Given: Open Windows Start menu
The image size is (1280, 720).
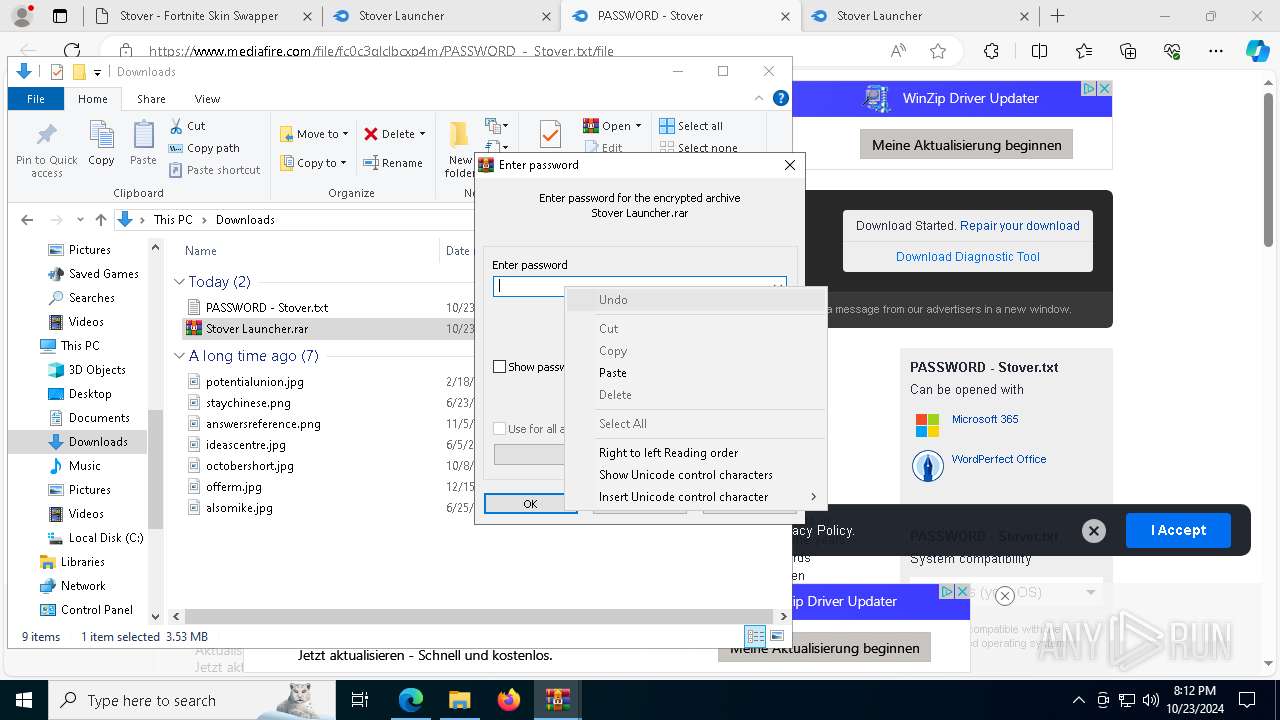Looking at the screenshot, I should [x=24, y=700].
